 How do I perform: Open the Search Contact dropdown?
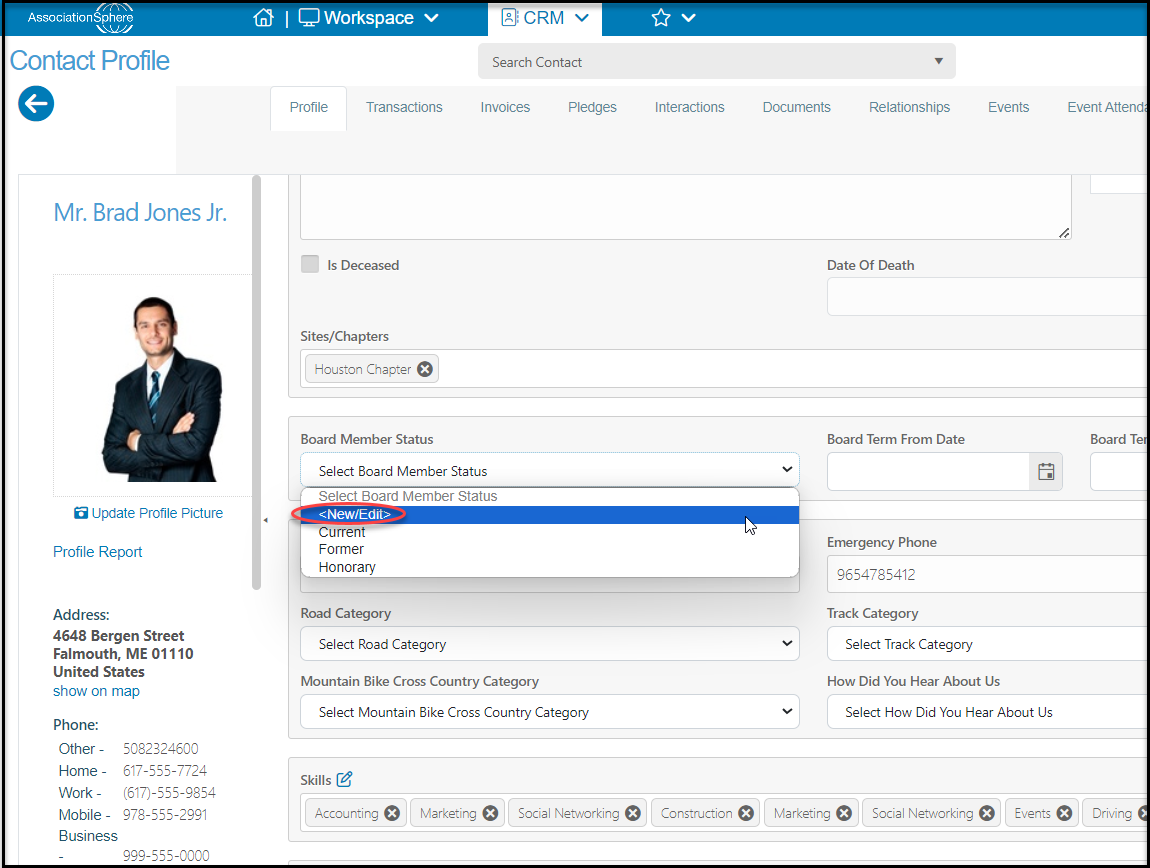click(x=717, y=62)
